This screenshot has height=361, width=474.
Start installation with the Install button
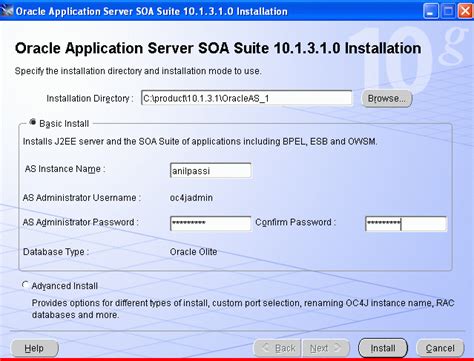[383, 348]
